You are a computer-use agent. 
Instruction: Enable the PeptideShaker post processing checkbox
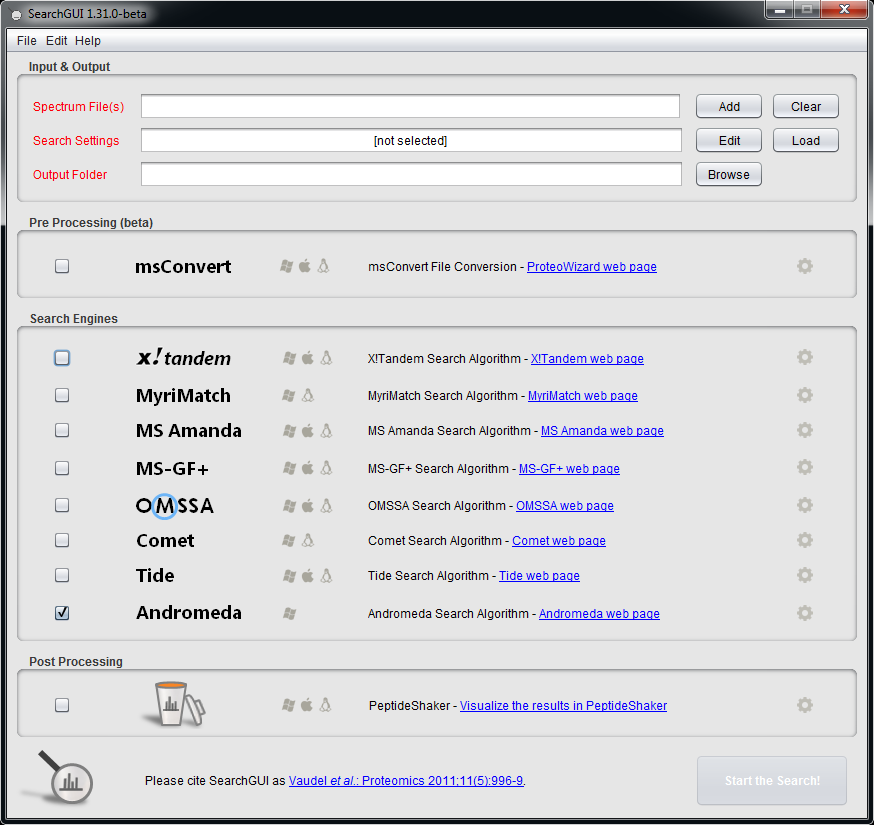tap(62, 705)
